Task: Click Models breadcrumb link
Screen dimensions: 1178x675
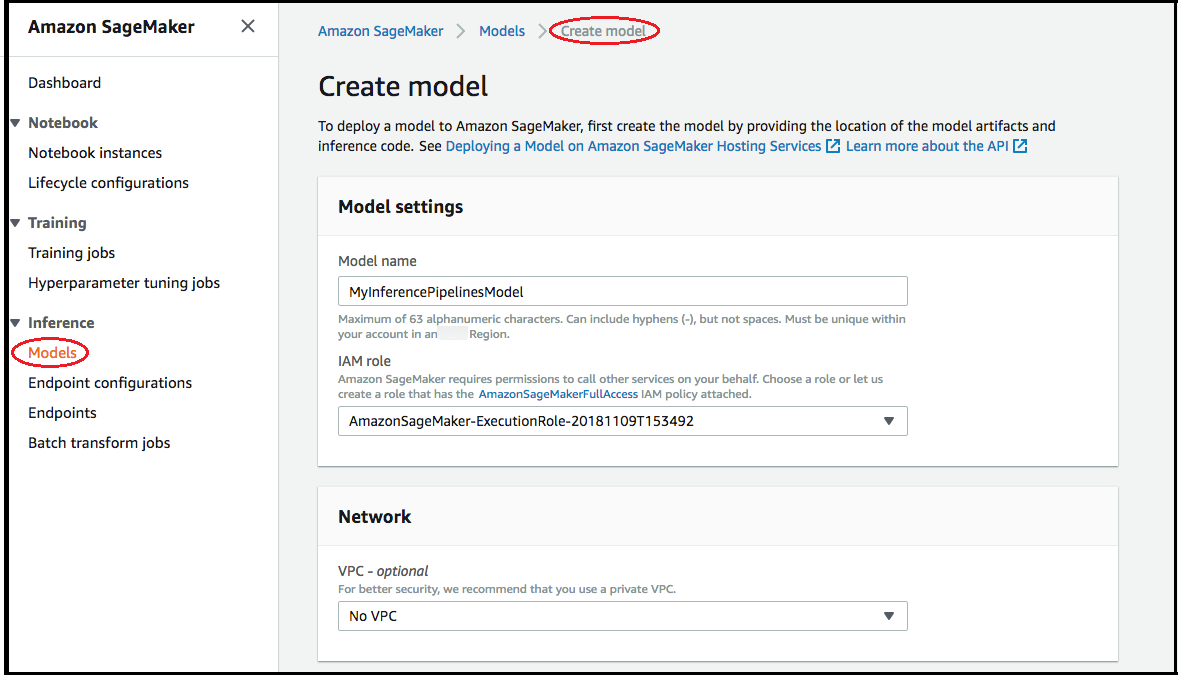Action: 502,31
